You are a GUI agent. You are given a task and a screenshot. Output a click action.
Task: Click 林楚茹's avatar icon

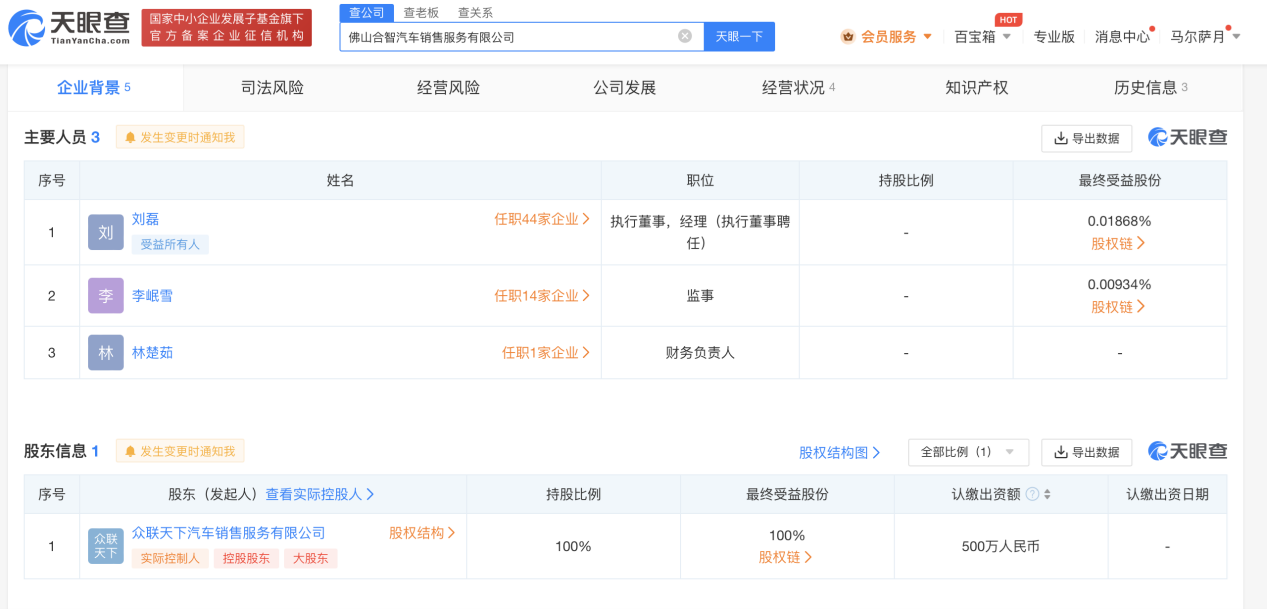point(106,353)
